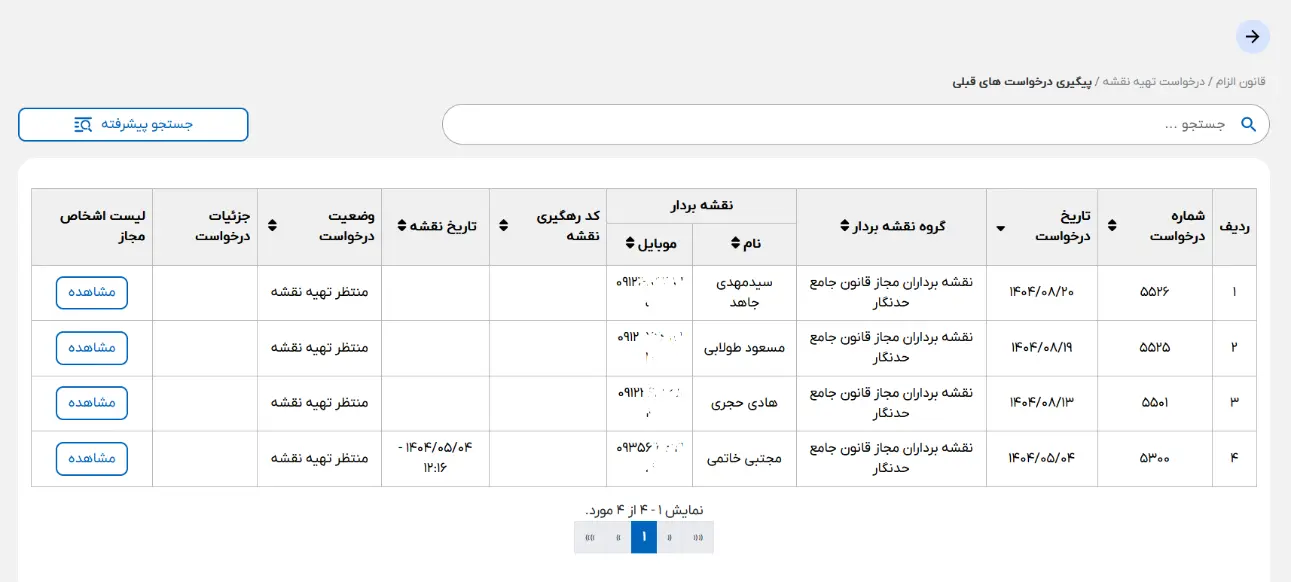Click مشاهده for request 5501

tap(92, 403)
